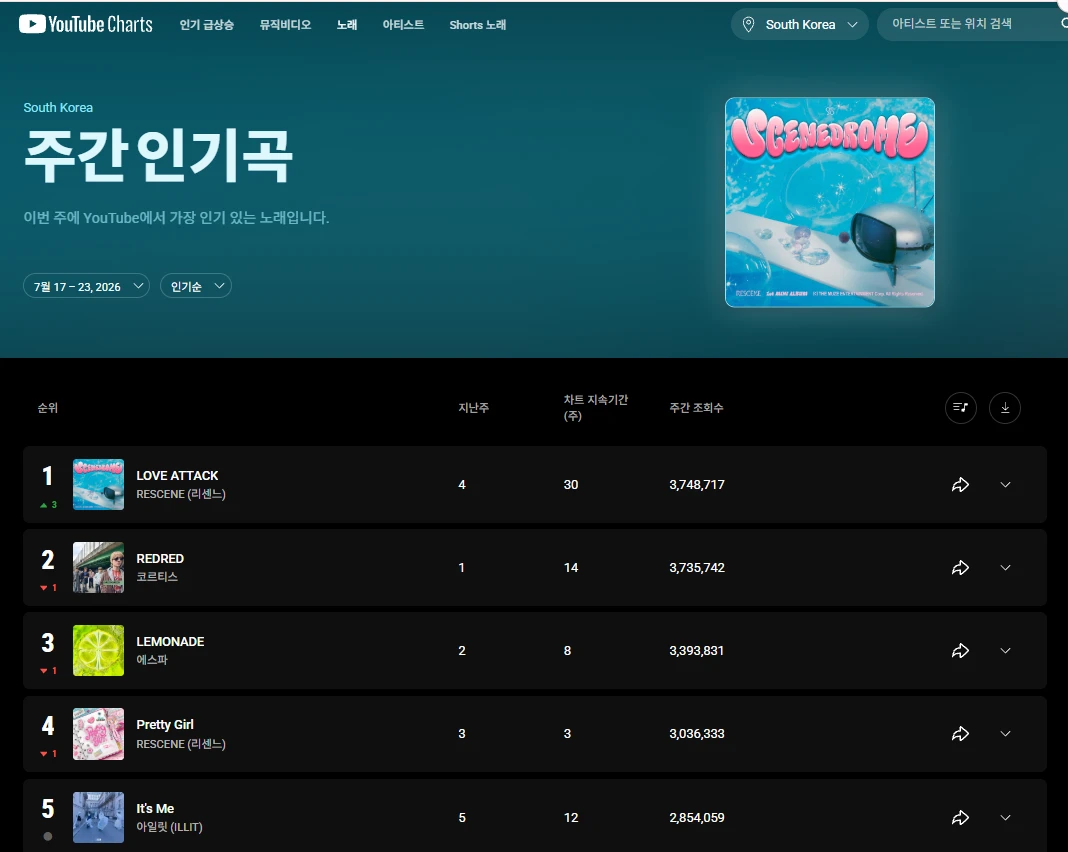
Task: Share the Pretty Girl song entry
Action: tap(960, 733)
